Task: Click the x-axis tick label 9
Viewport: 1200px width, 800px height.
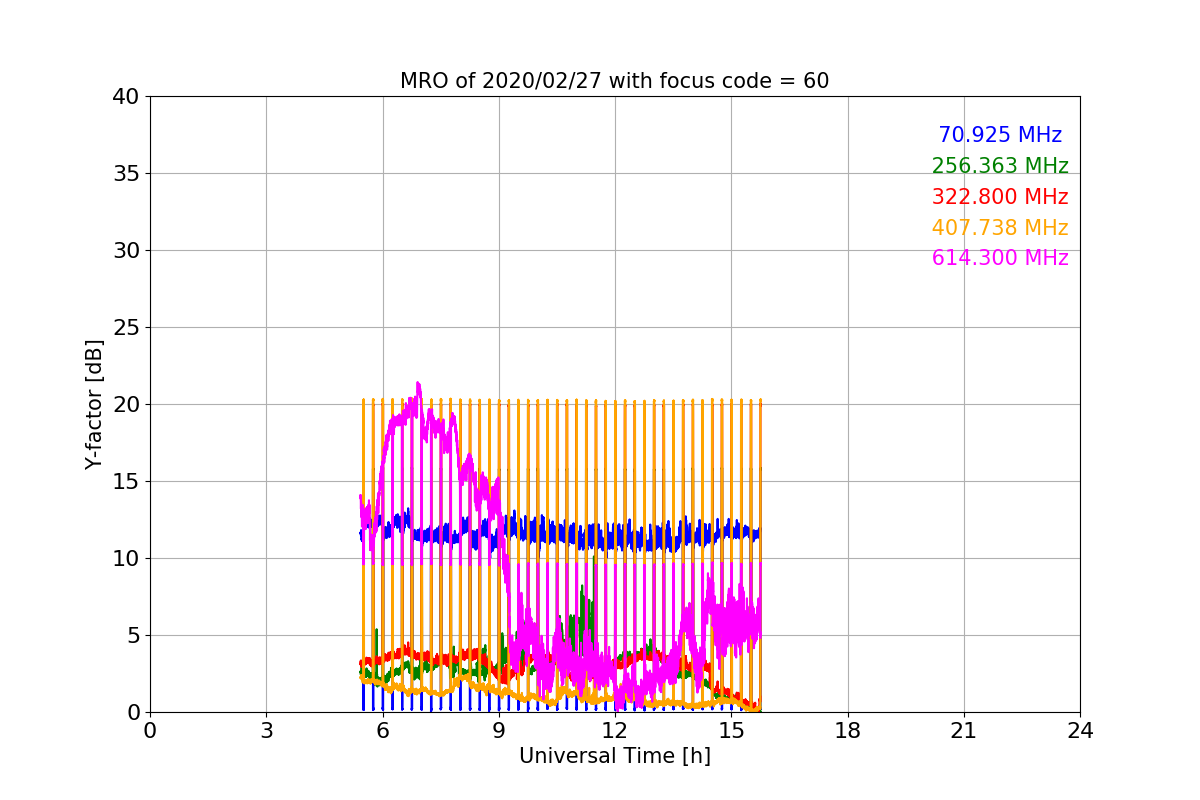Action: coord(499,730)
